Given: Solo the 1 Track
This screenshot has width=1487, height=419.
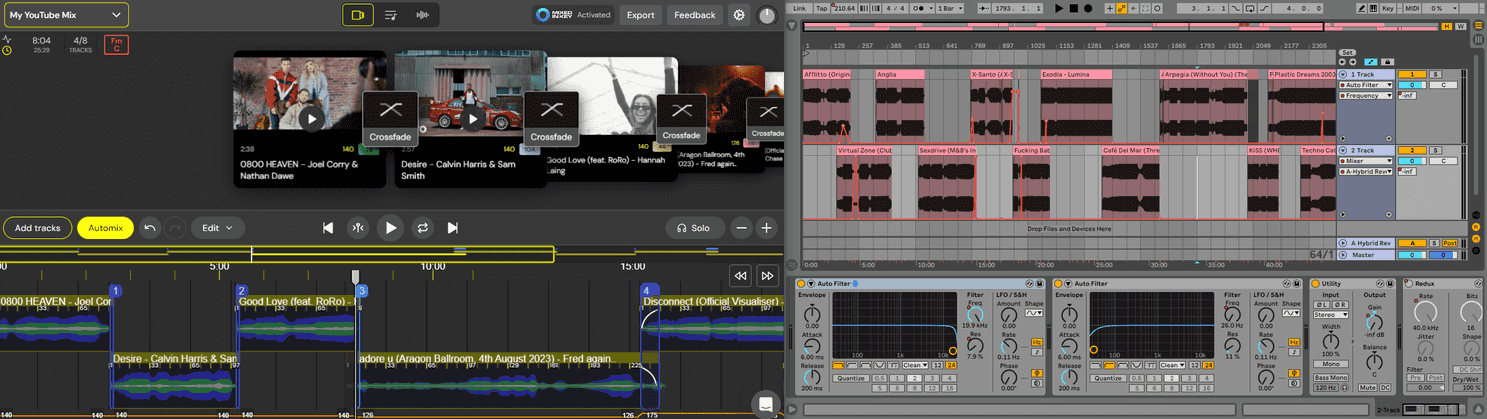Looking at the screenshot, I should pos(1435,74).
